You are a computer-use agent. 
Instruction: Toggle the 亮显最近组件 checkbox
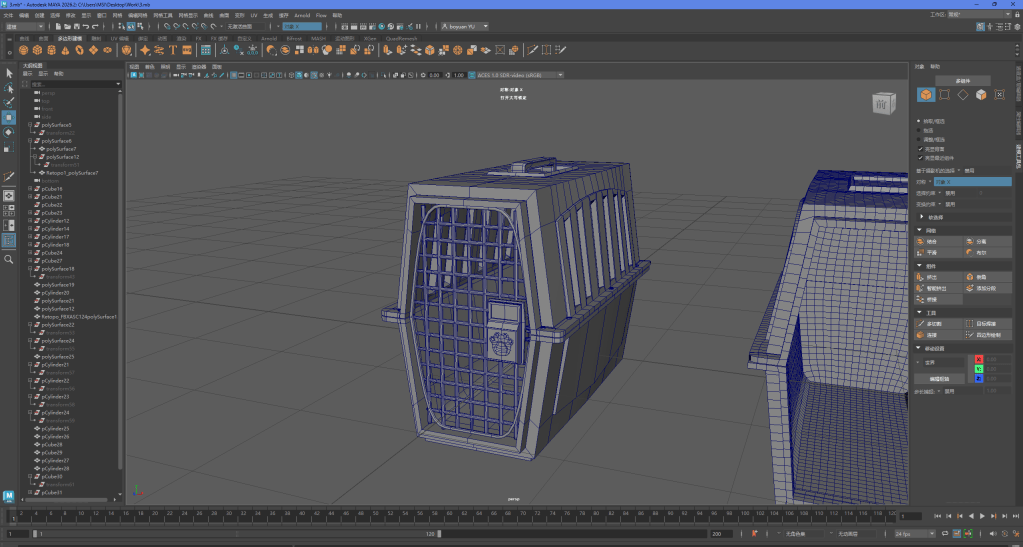coord(920,157)
